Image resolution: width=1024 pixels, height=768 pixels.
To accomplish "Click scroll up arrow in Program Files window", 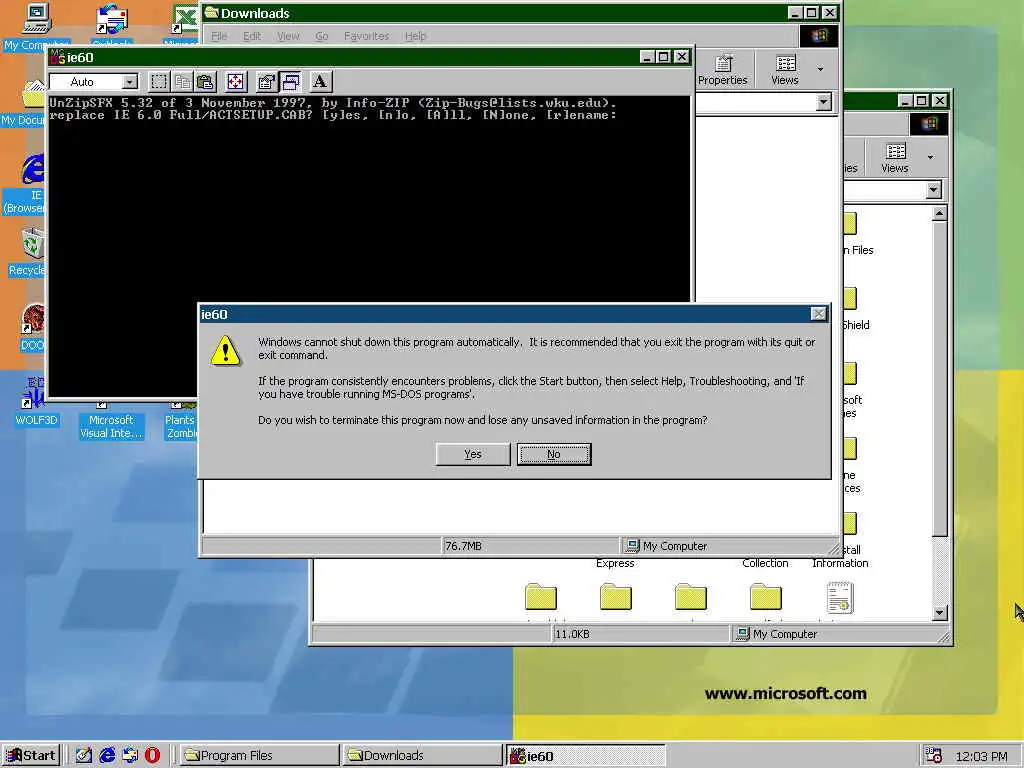I will point(939,214).
